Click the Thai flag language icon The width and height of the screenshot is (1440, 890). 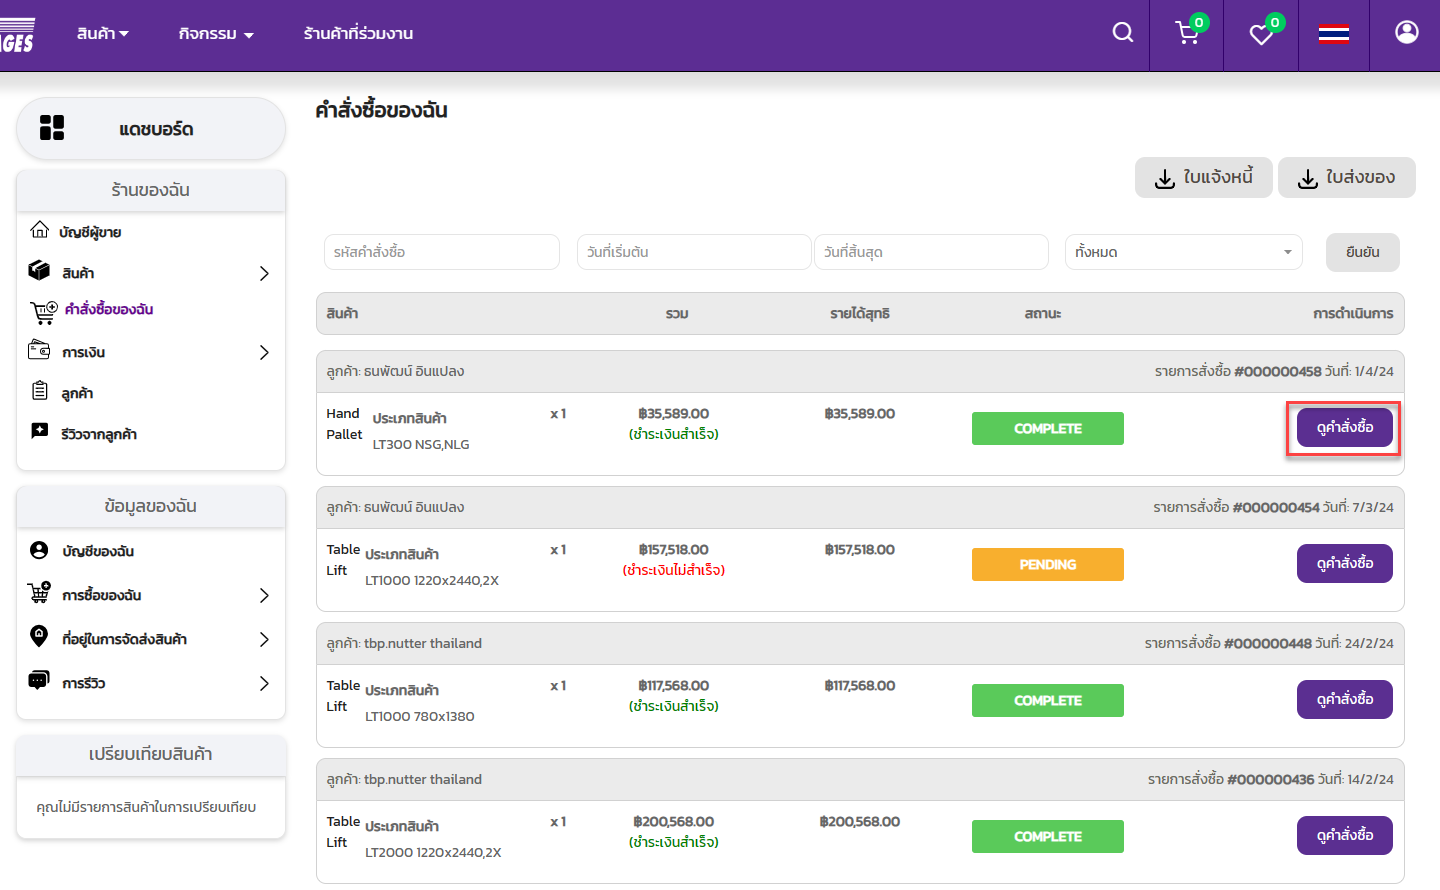pos(1333,34)
